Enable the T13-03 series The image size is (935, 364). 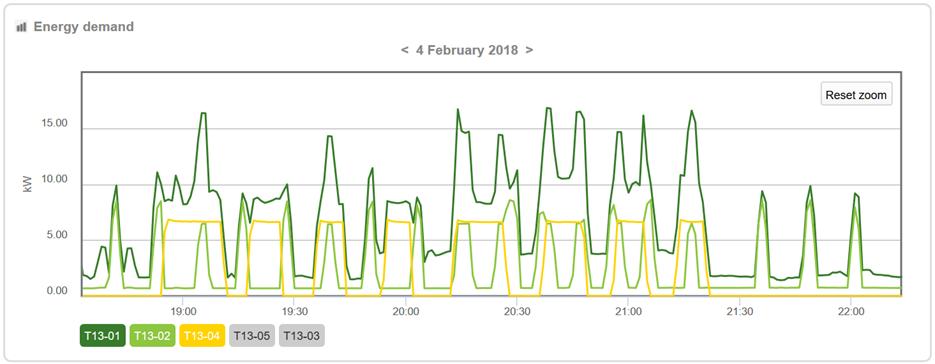pyautogui.click(x=301, y=336)
